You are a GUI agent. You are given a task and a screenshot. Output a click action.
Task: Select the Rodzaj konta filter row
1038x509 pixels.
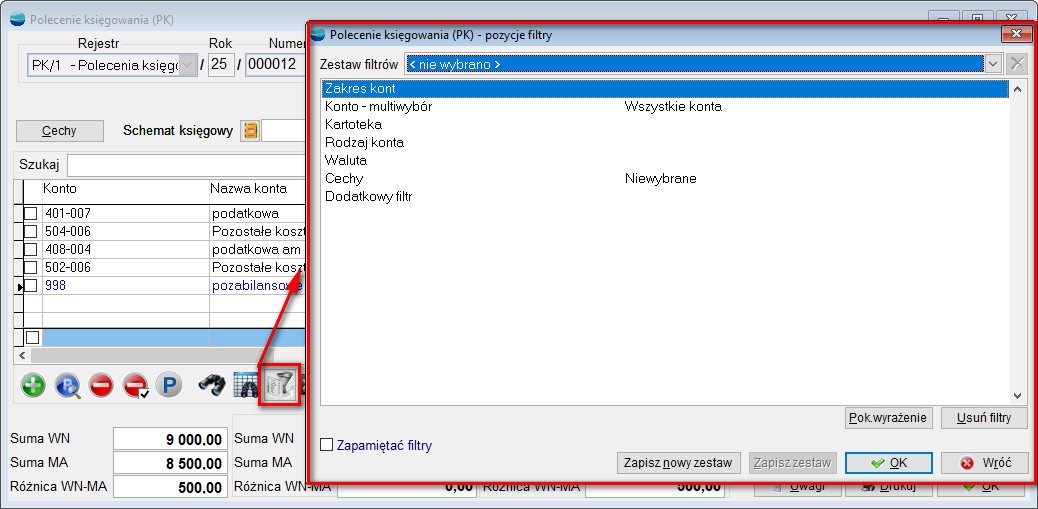(x=364, y=143)
